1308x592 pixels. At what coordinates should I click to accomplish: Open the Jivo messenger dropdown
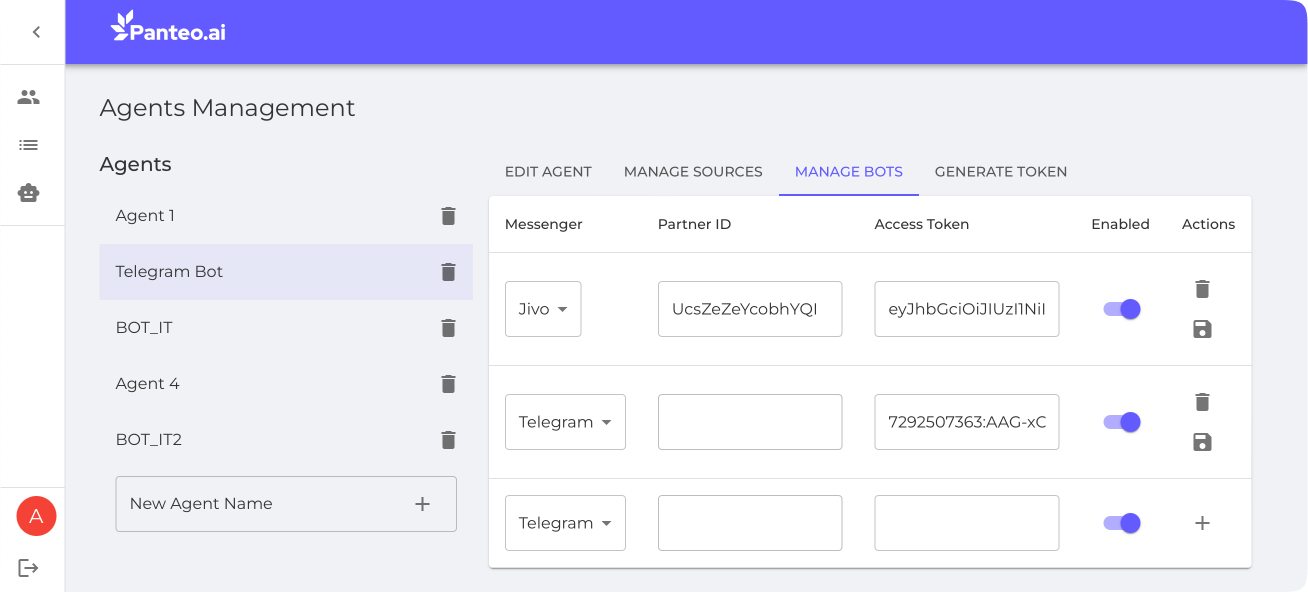[x=543, y=309]
